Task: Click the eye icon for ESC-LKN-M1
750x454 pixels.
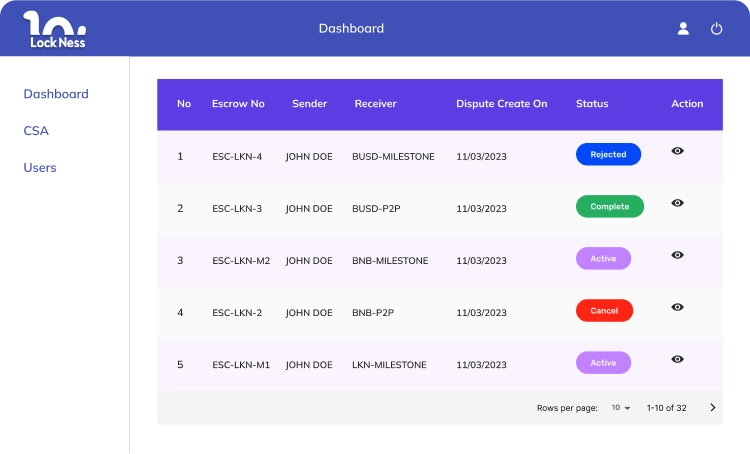Action: pos(677,359)
